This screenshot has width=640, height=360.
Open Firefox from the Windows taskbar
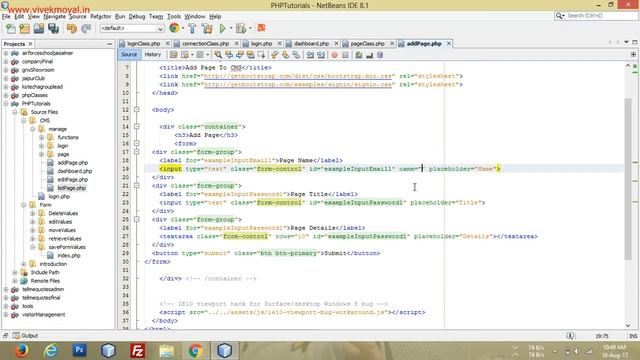(x=21, y=350)
